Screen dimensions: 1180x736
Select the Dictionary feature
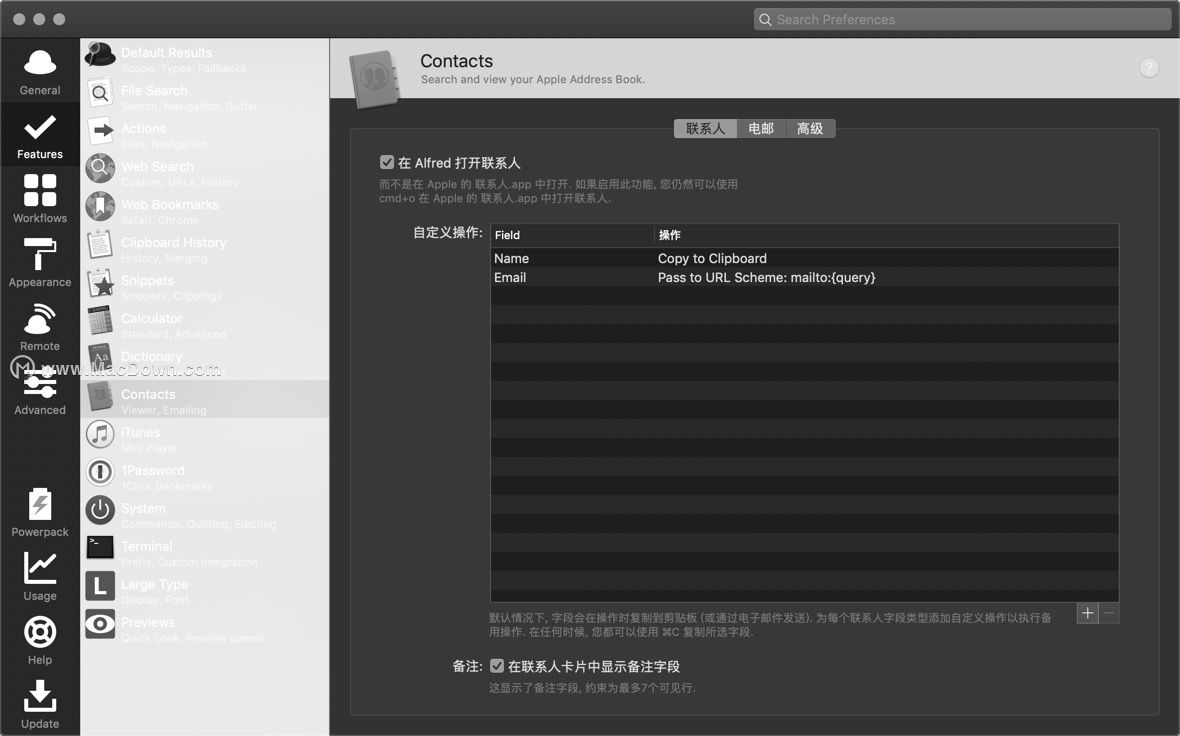coord(205,361)
